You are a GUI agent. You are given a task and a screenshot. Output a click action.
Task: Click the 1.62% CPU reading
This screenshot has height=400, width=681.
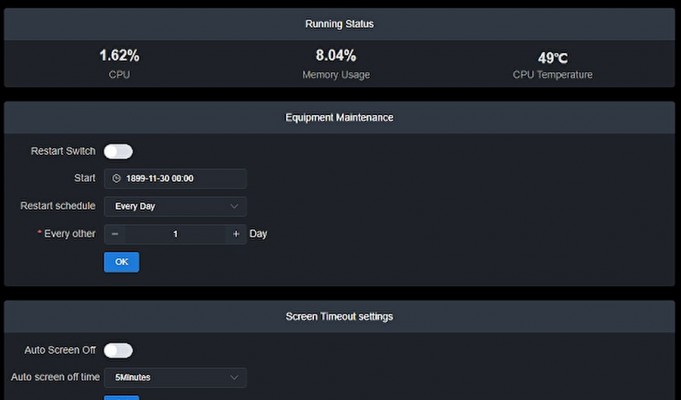tap(119, 56)
